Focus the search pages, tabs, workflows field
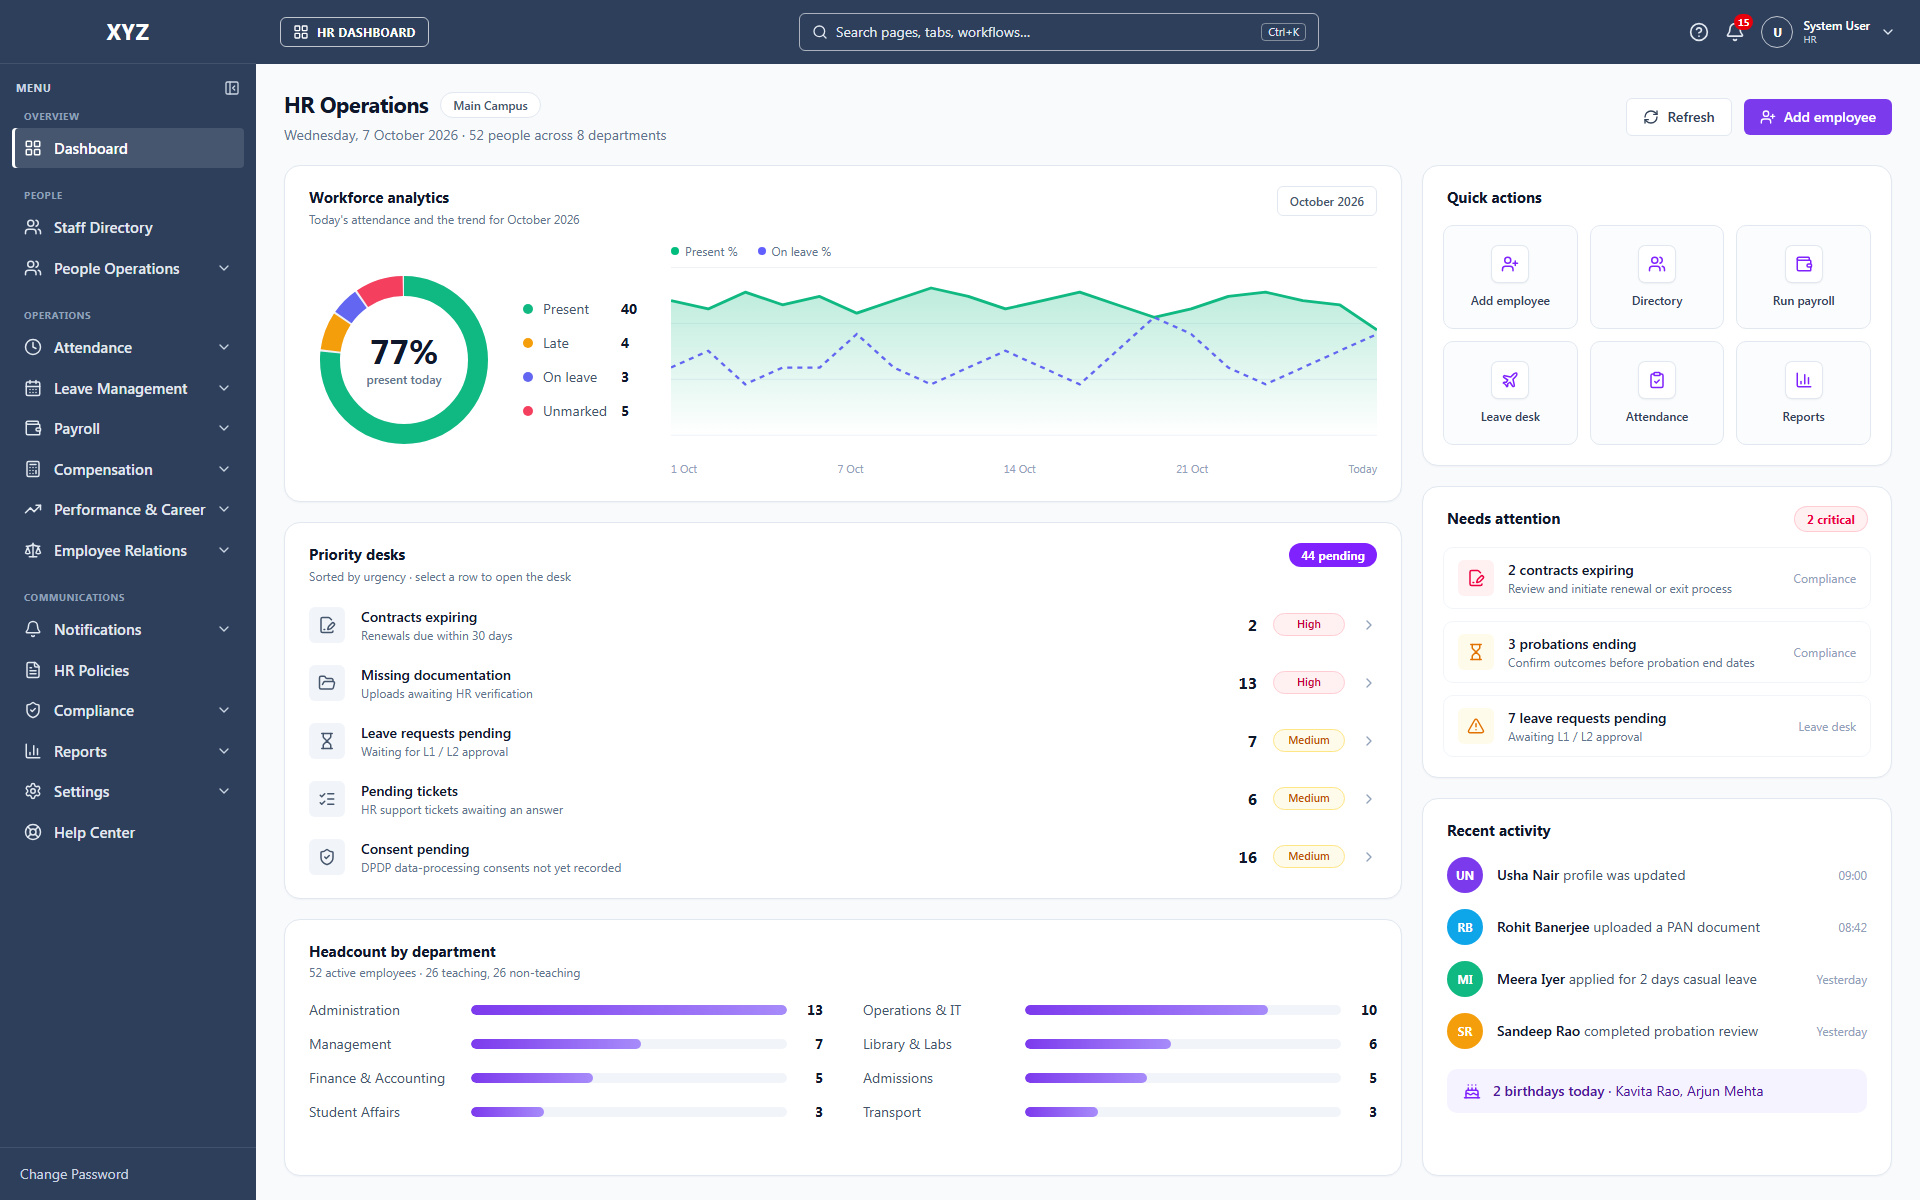 (1058, 32)
